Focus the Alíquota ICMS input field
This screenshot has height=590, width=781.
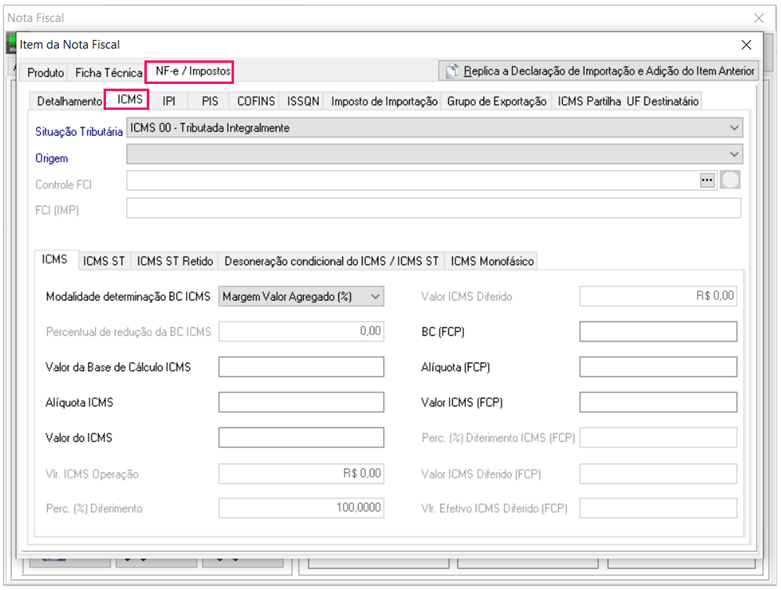(301, 402)
